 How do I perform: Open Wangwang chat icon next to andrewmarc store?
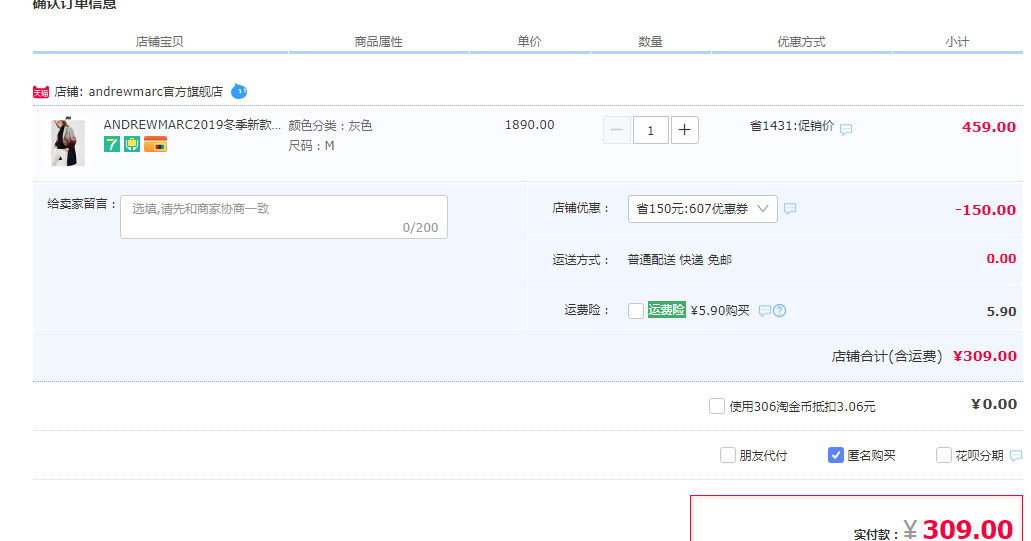point(239,91)
